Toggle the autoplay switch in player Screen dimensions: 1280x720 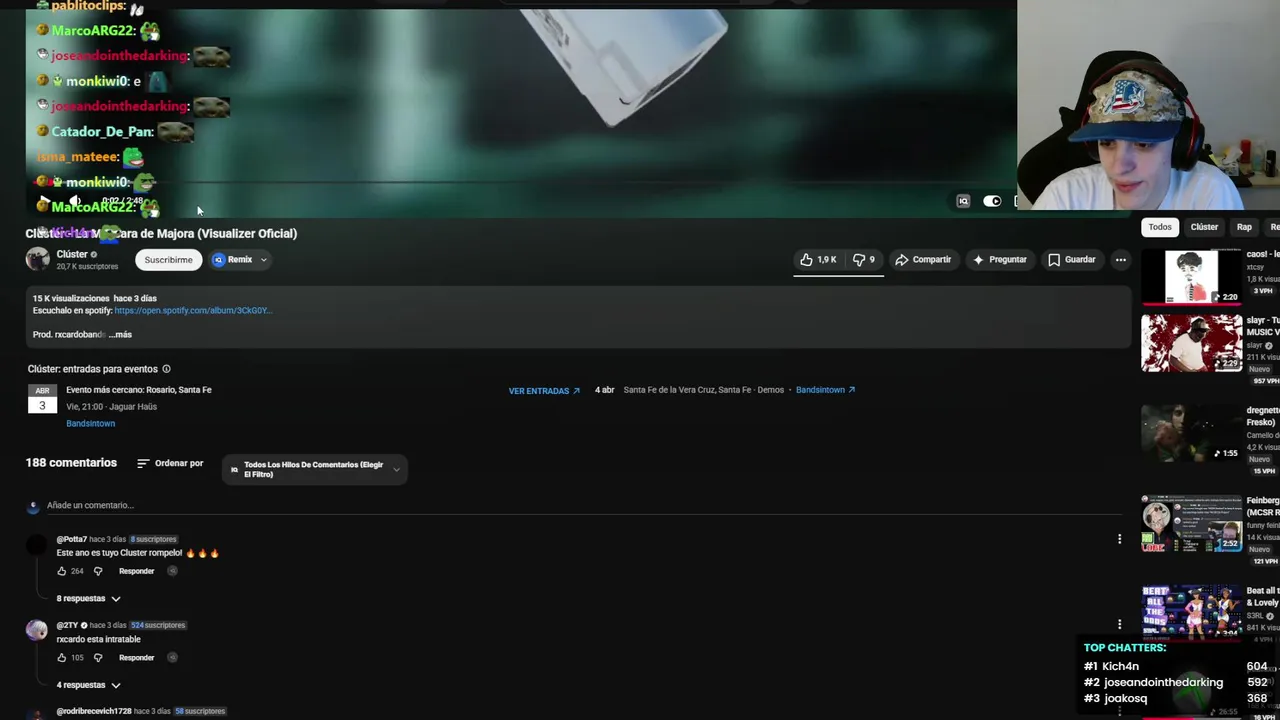[x=992, y=201]
